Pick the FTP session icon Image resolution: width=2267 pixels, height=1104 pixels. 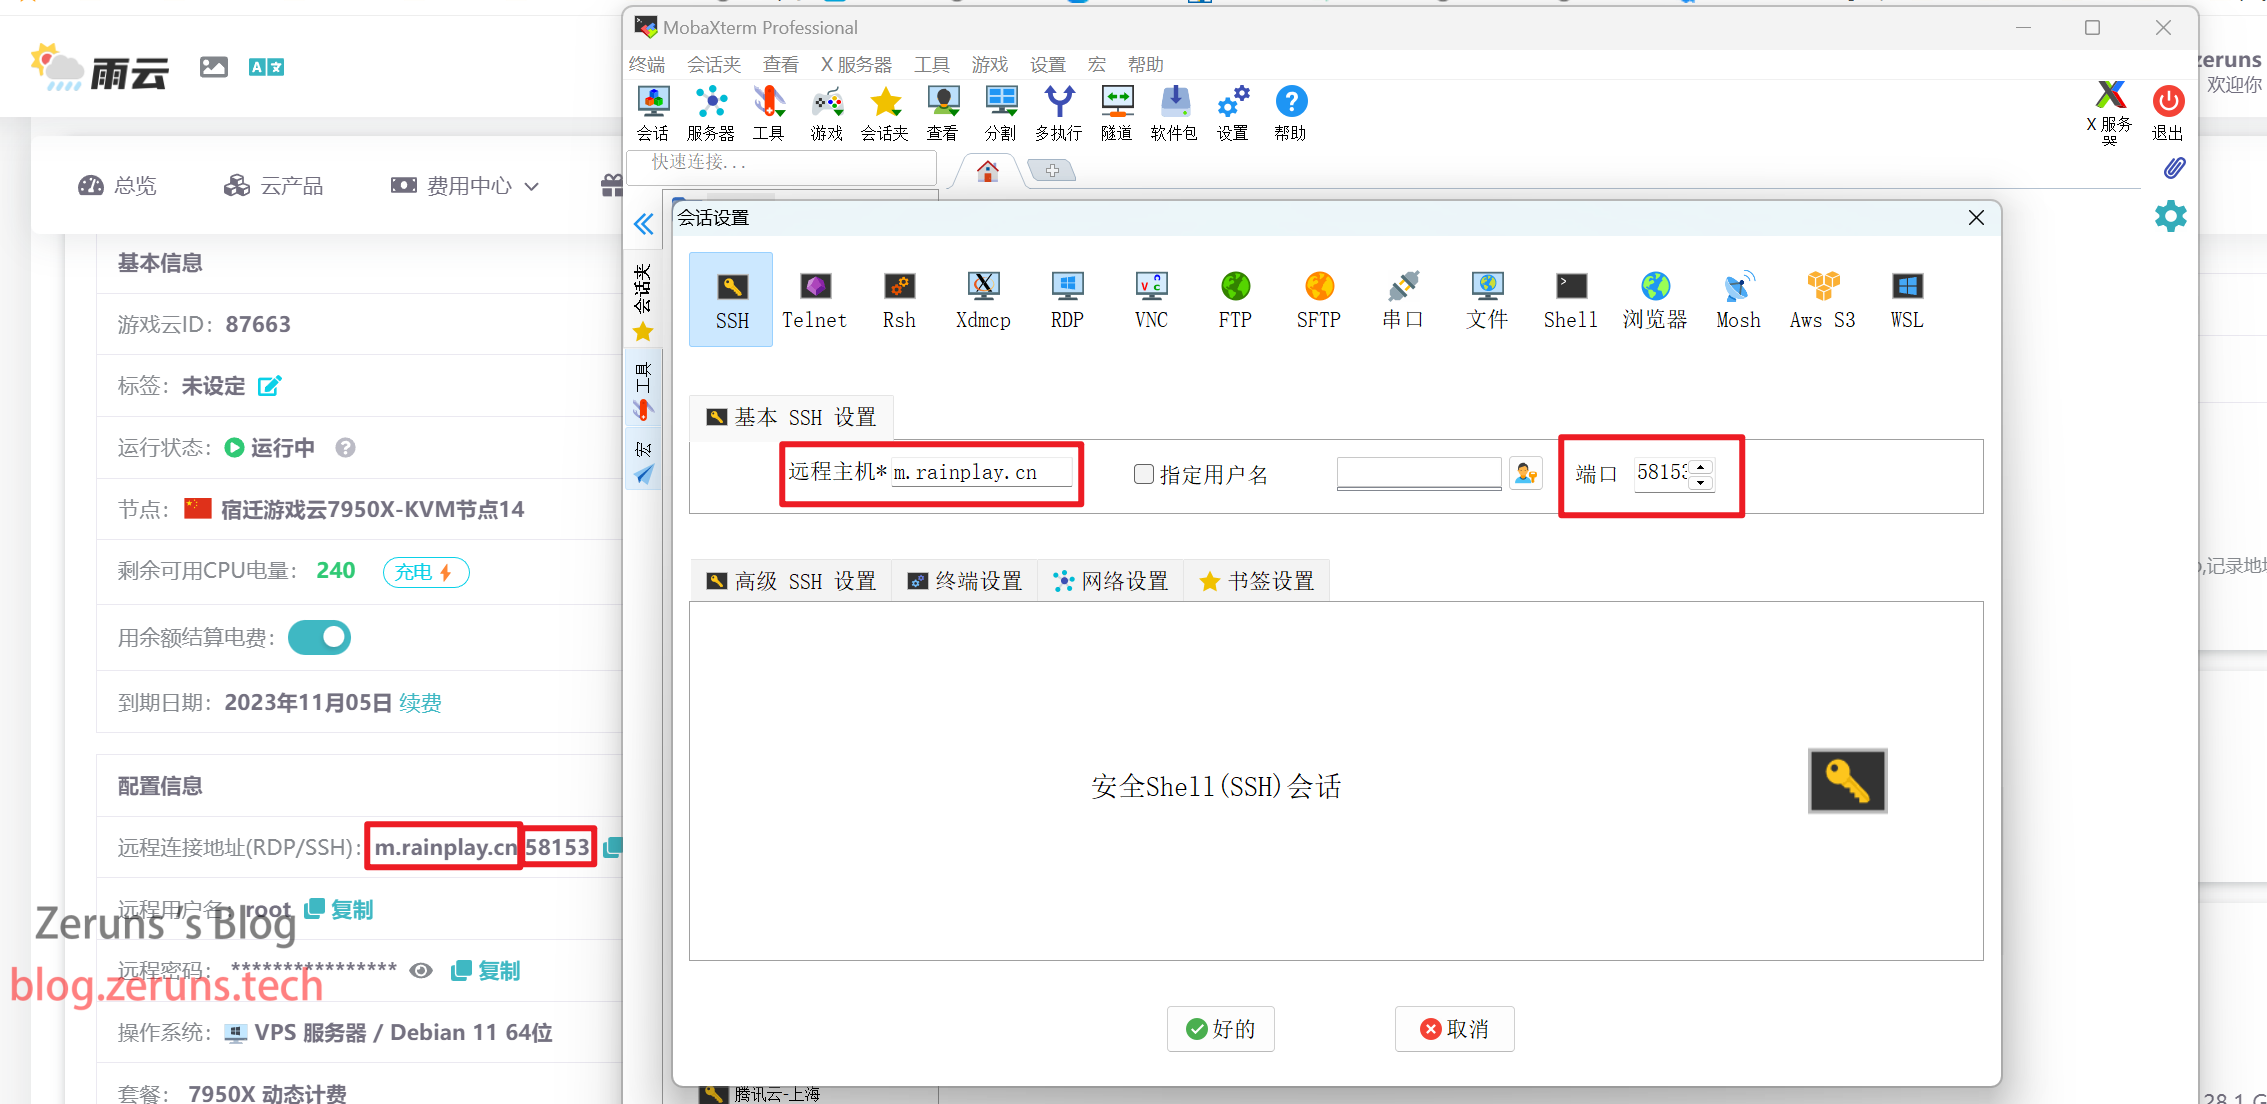click(x=1235, y=300)
